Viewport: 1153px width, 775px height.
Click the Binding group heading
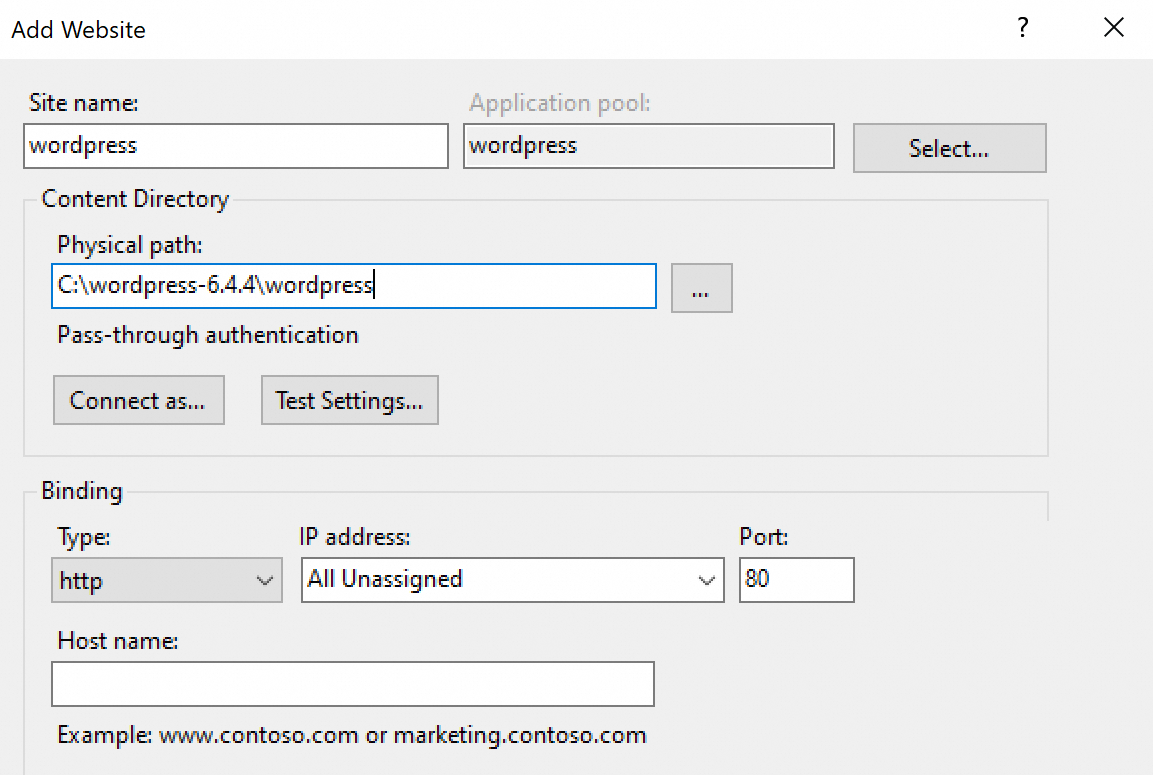pyautogui.click(x=82, y=491)
